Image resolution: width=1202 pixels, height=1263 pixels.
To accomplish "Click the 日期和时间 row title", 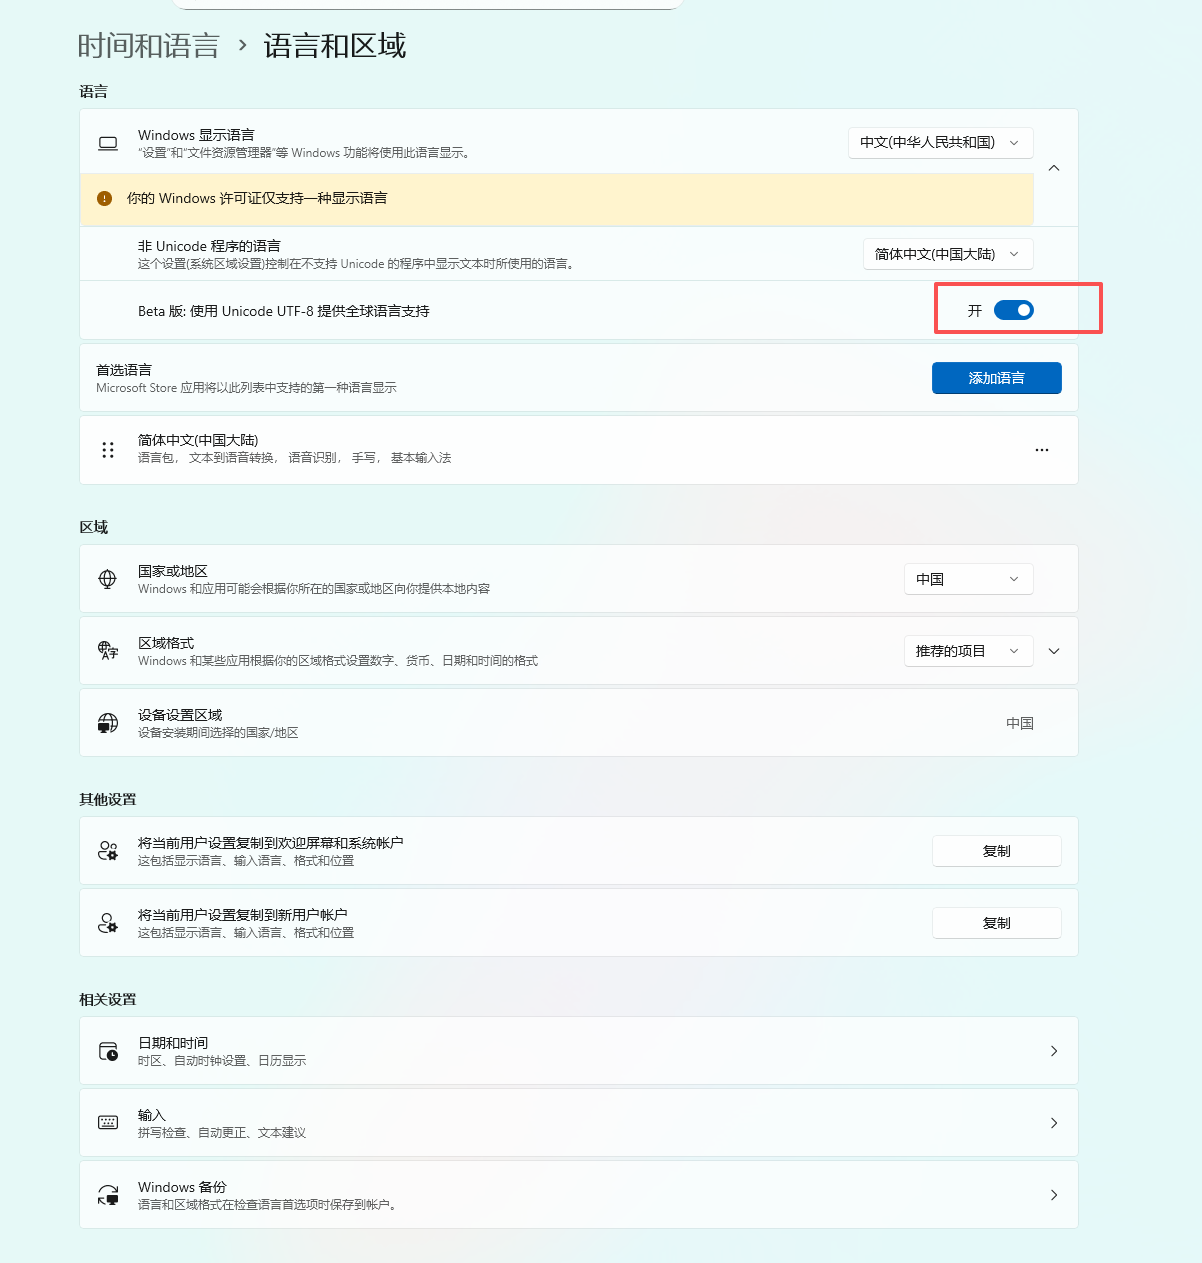I will click(173, 1043).
